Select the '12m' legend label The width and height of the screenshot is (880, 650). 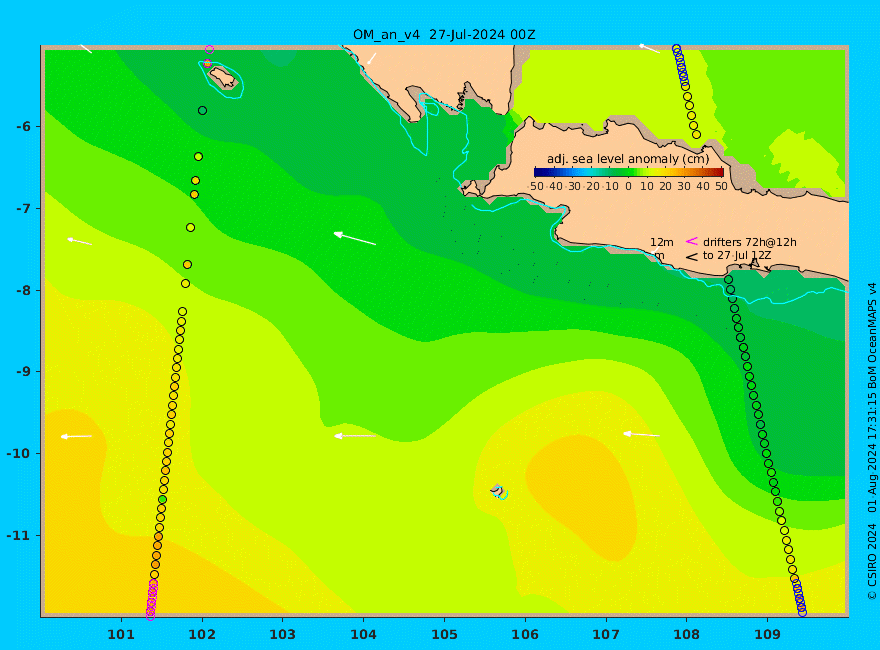[x=662, y=242]
